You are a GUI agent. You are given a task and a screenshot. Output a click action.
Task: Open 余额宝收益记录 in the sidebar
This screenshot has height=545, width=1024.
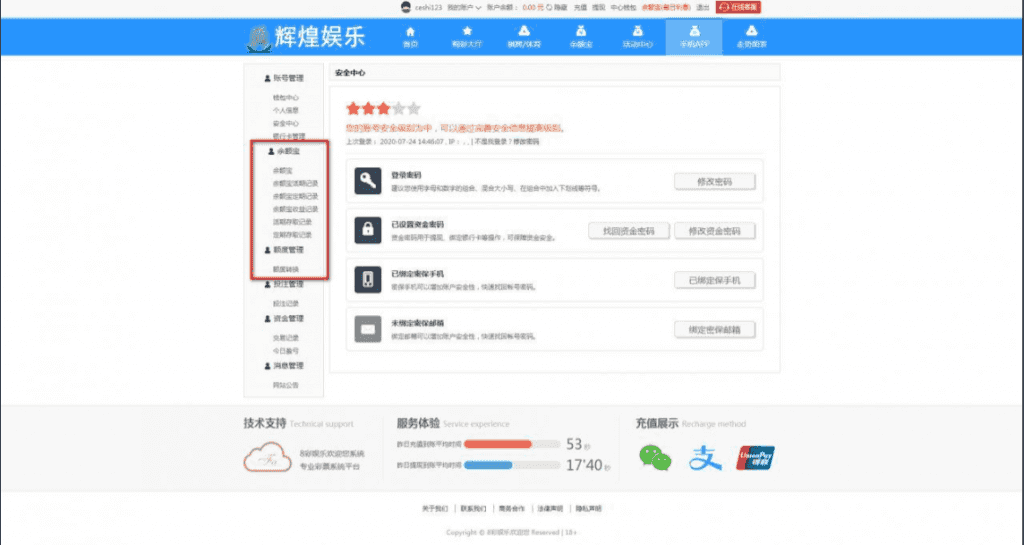pyautogui.click(x=295, y=209)
